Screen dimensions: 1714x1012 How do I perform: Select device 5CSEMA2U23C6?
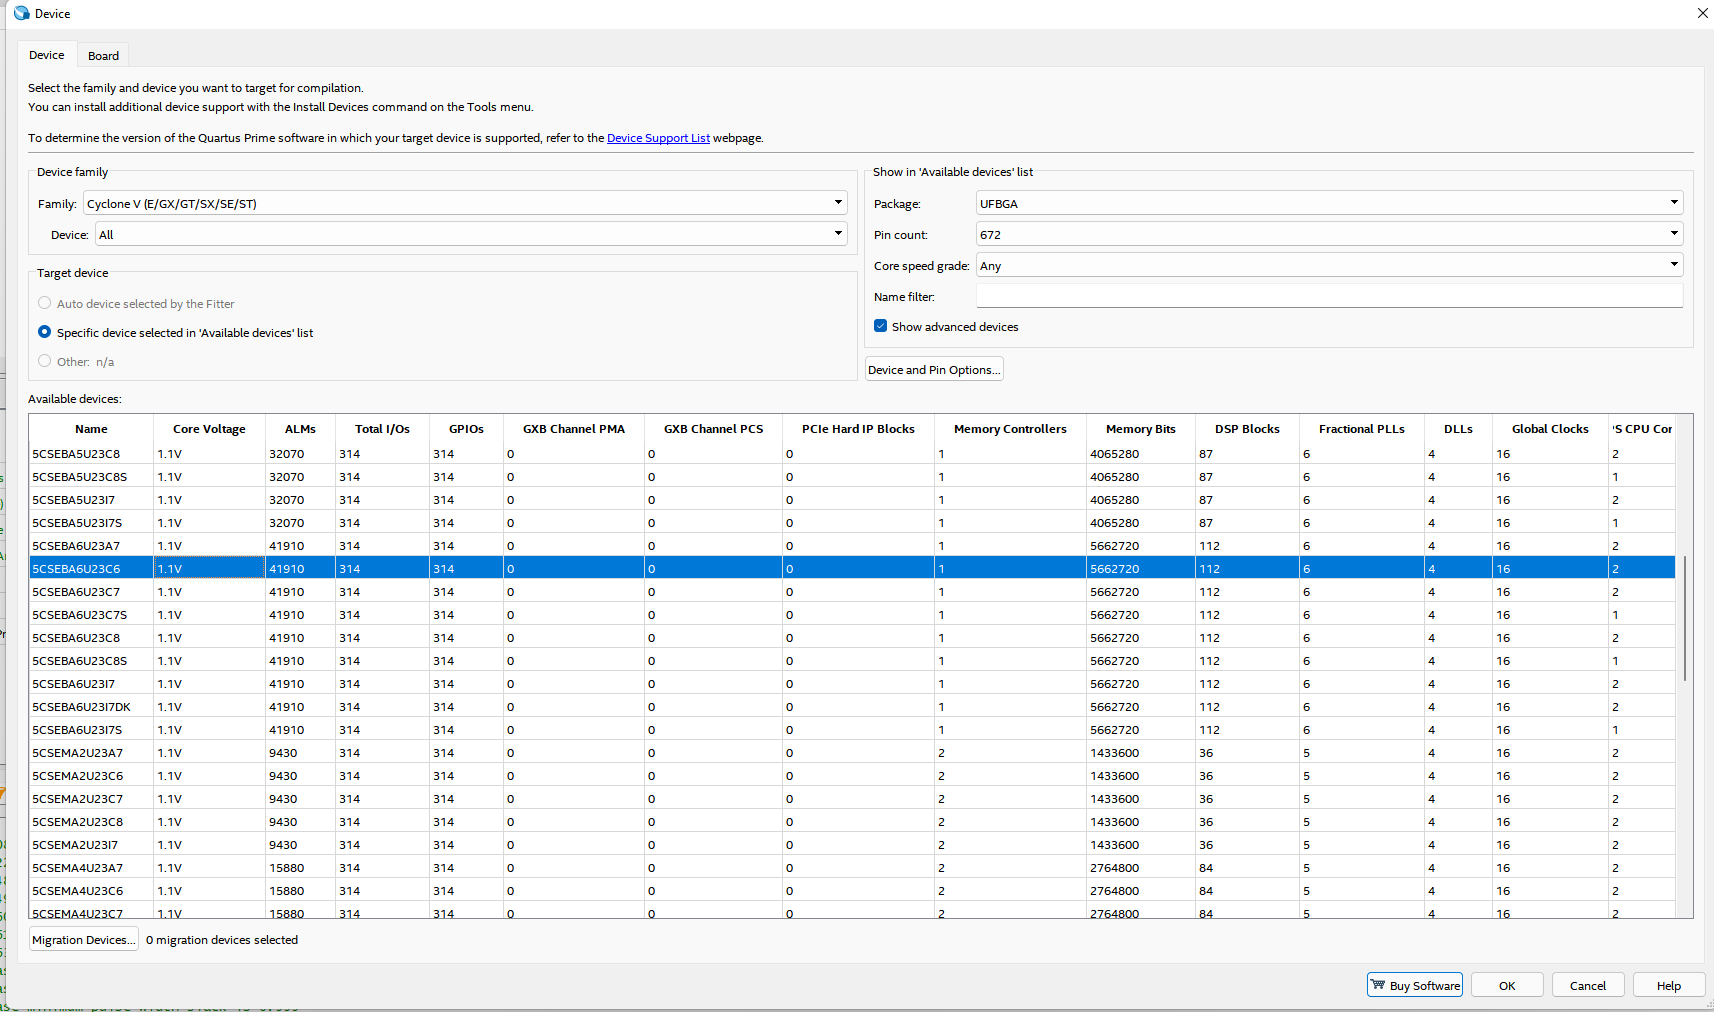click(x=852, y=775)
